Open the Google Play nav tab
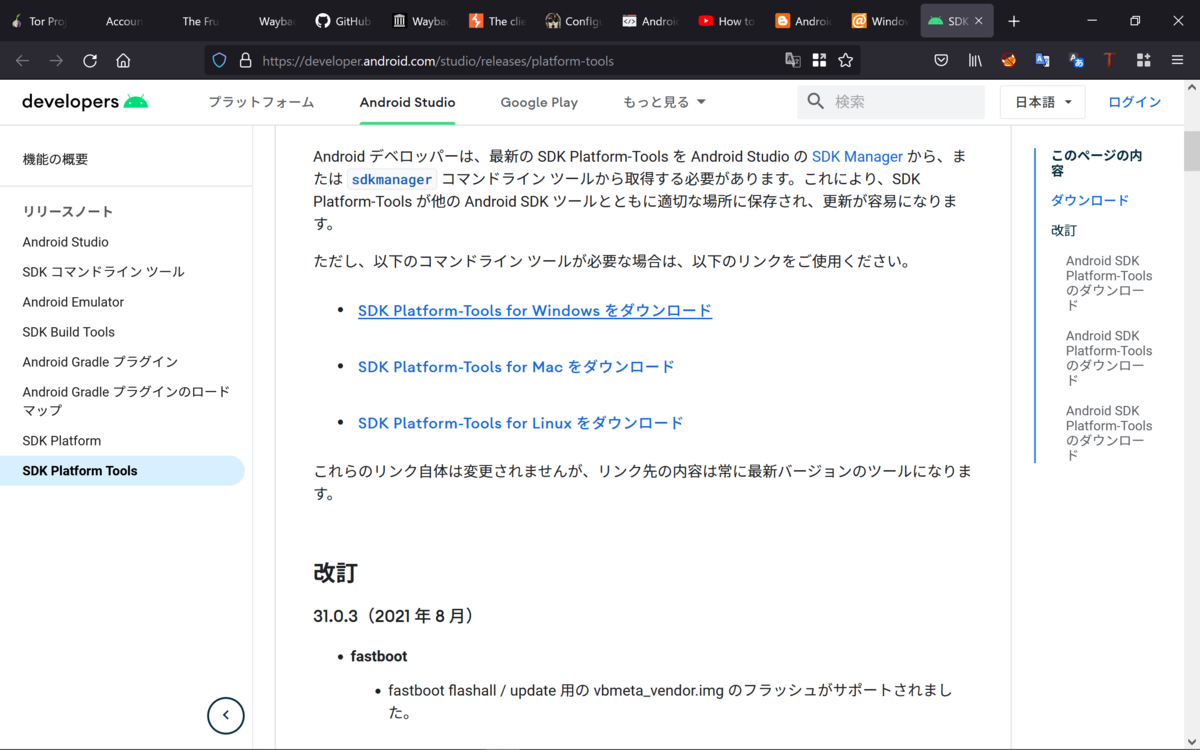 (x=539, y=102)
